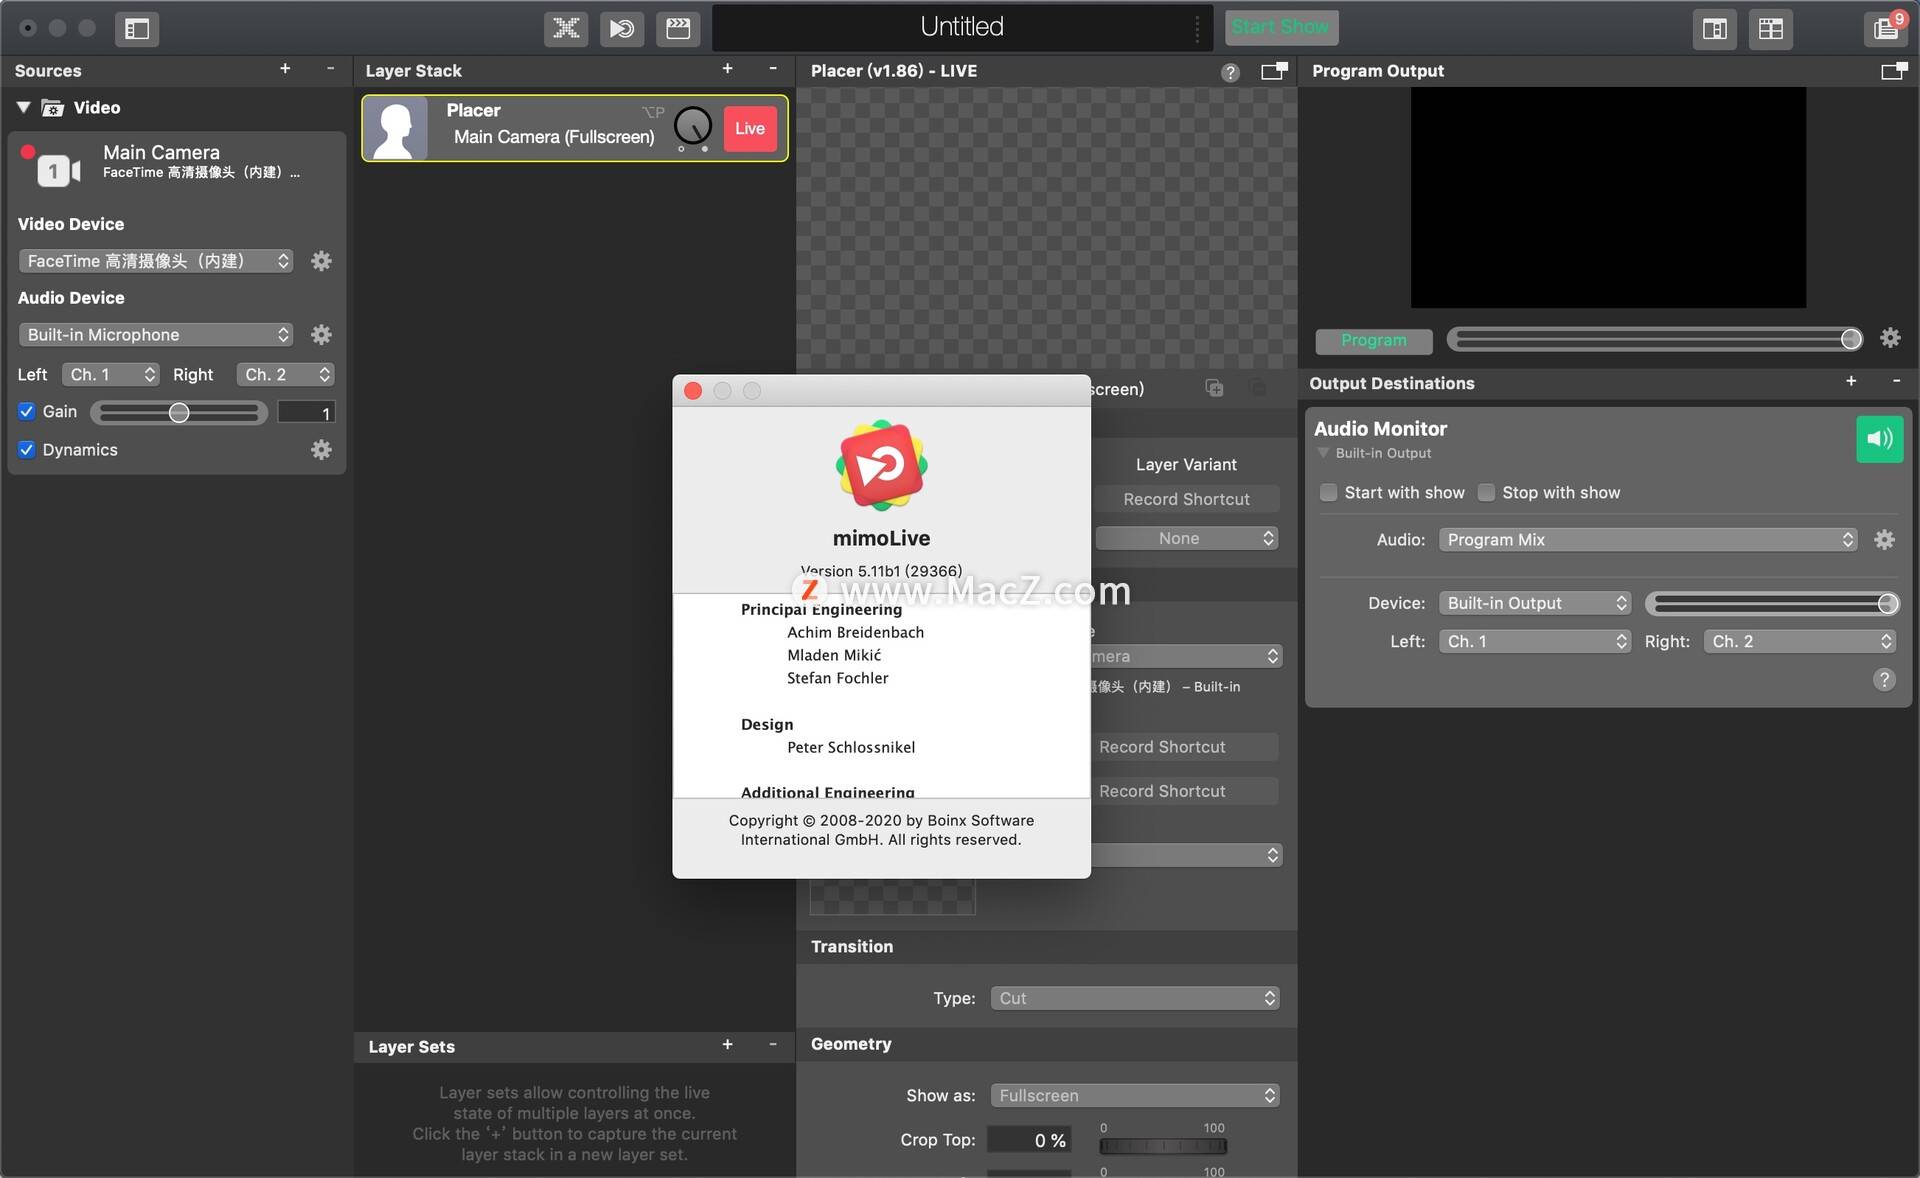Remove a layer set
This screenshot has height=1178, width=1920.
click(772, 1045)
